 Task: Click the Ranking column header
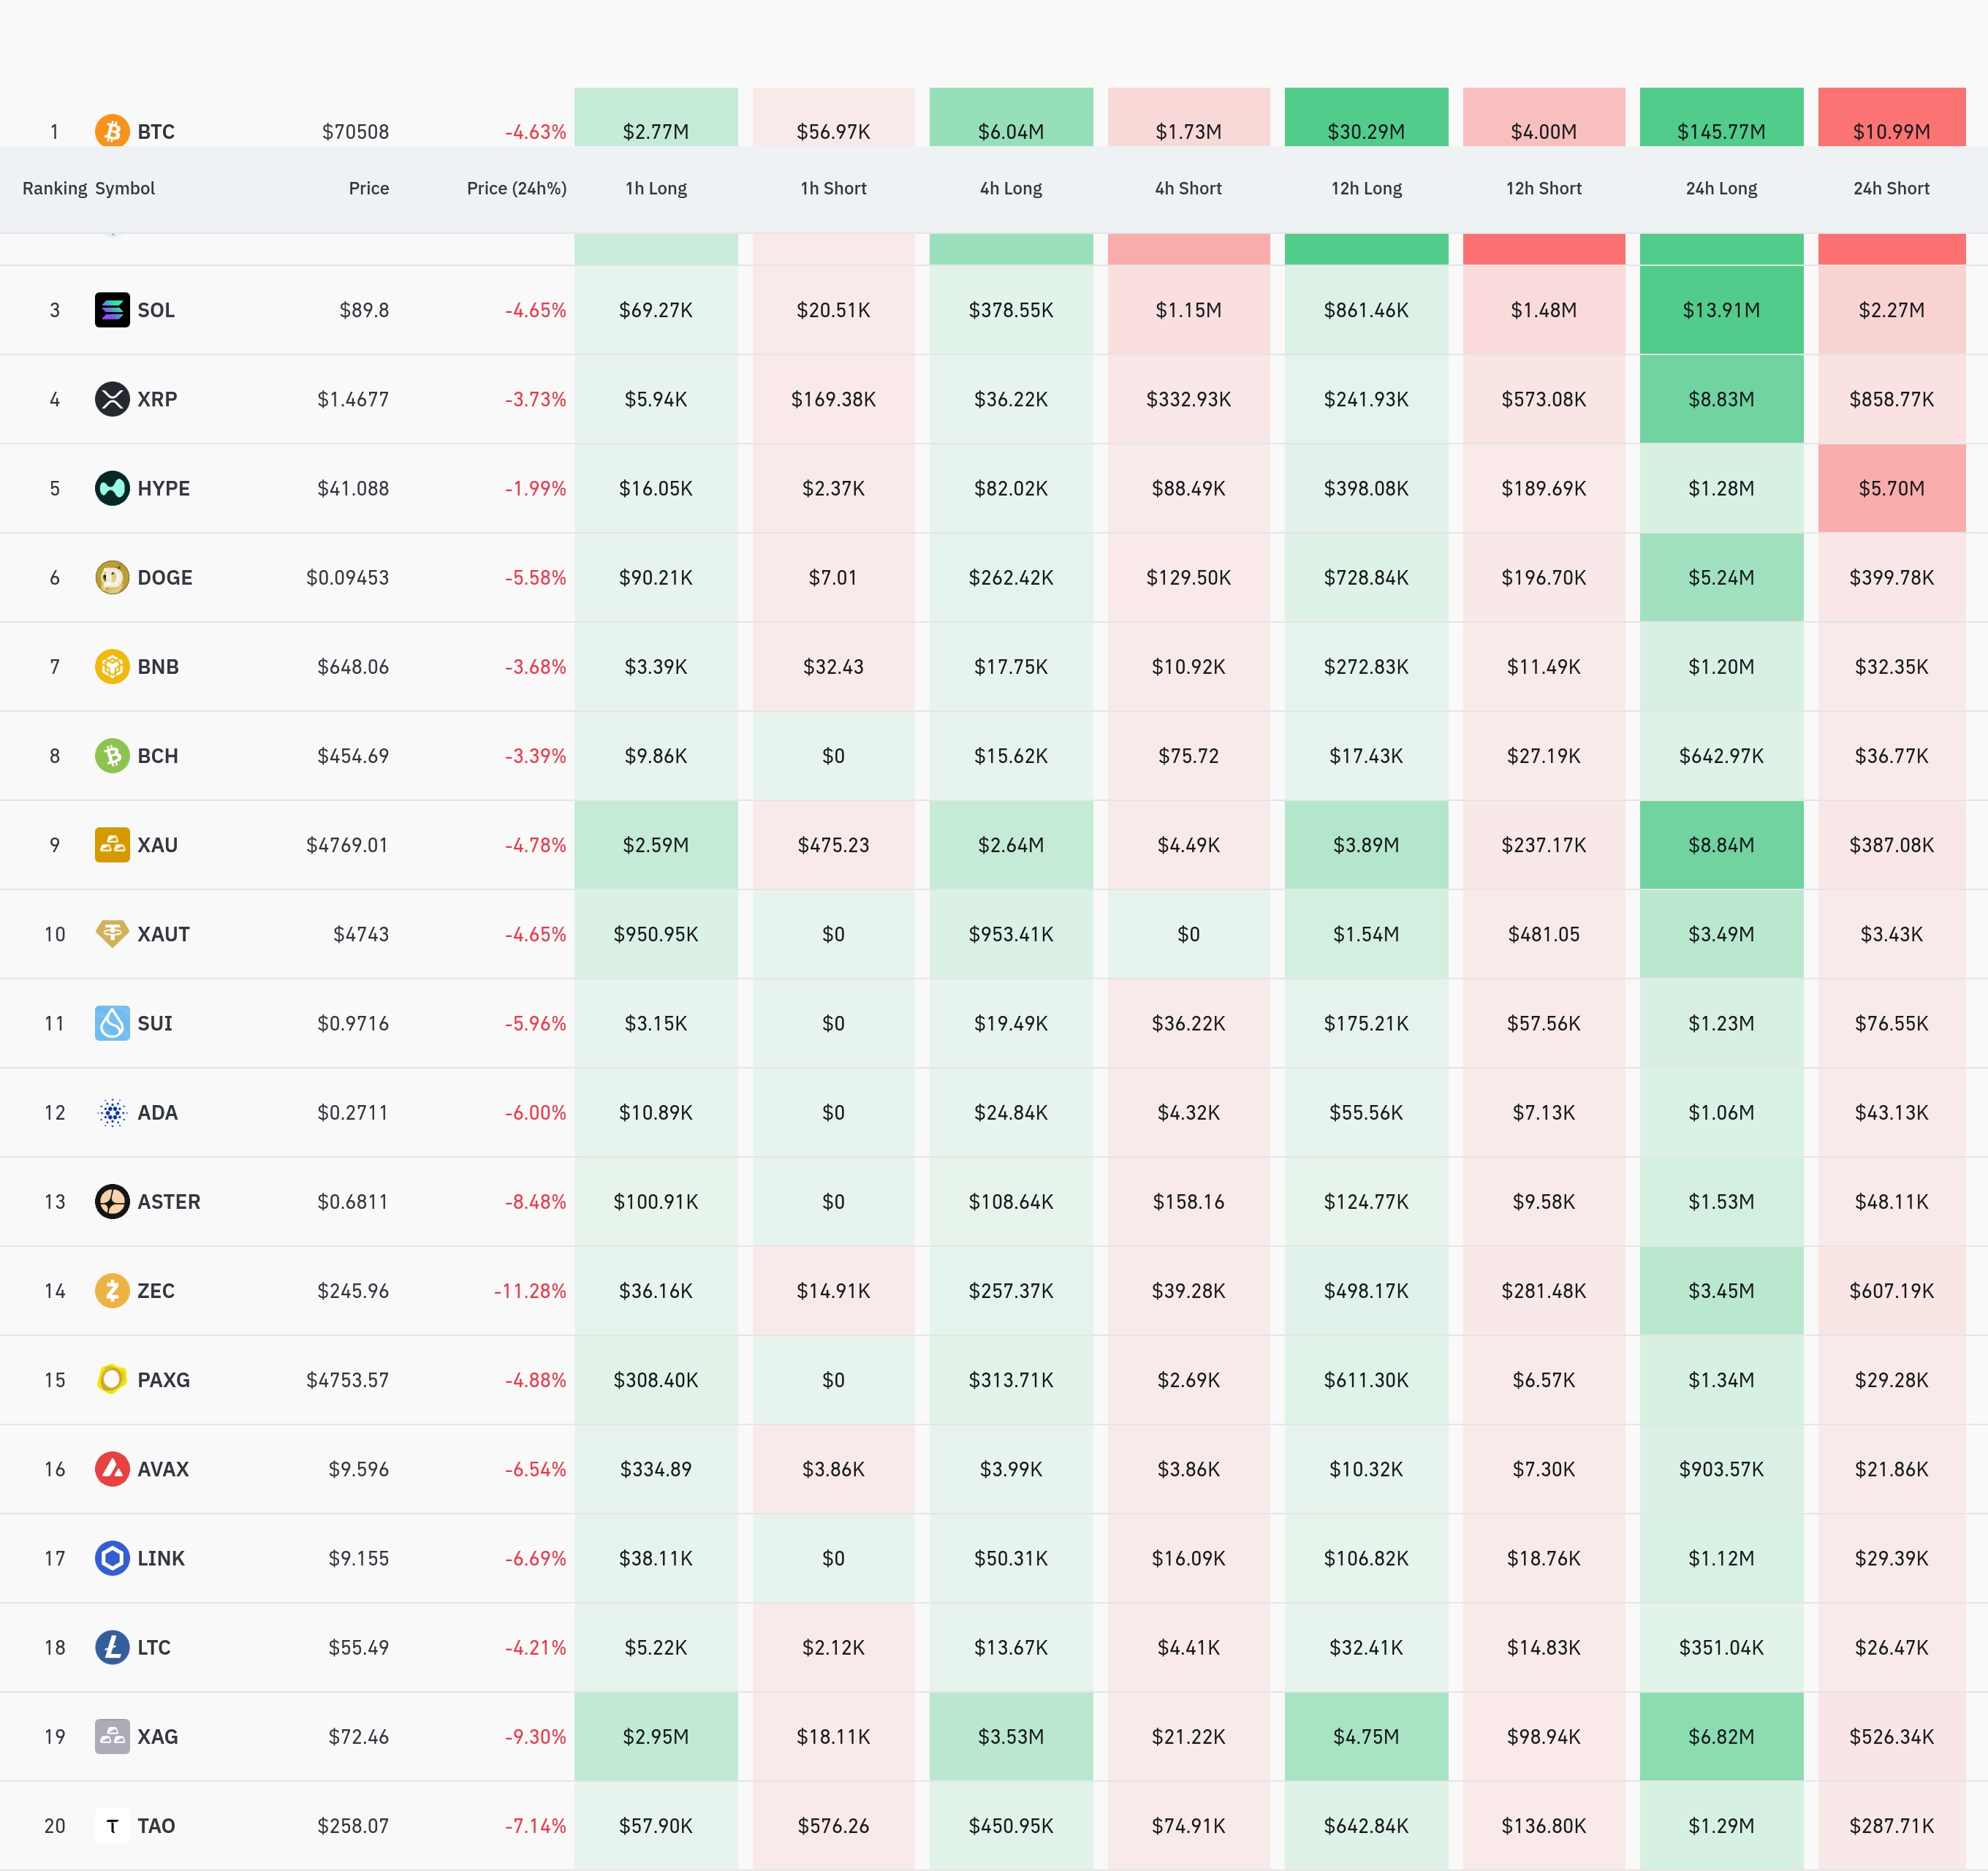pyautogui.click(x=54, y=188)
